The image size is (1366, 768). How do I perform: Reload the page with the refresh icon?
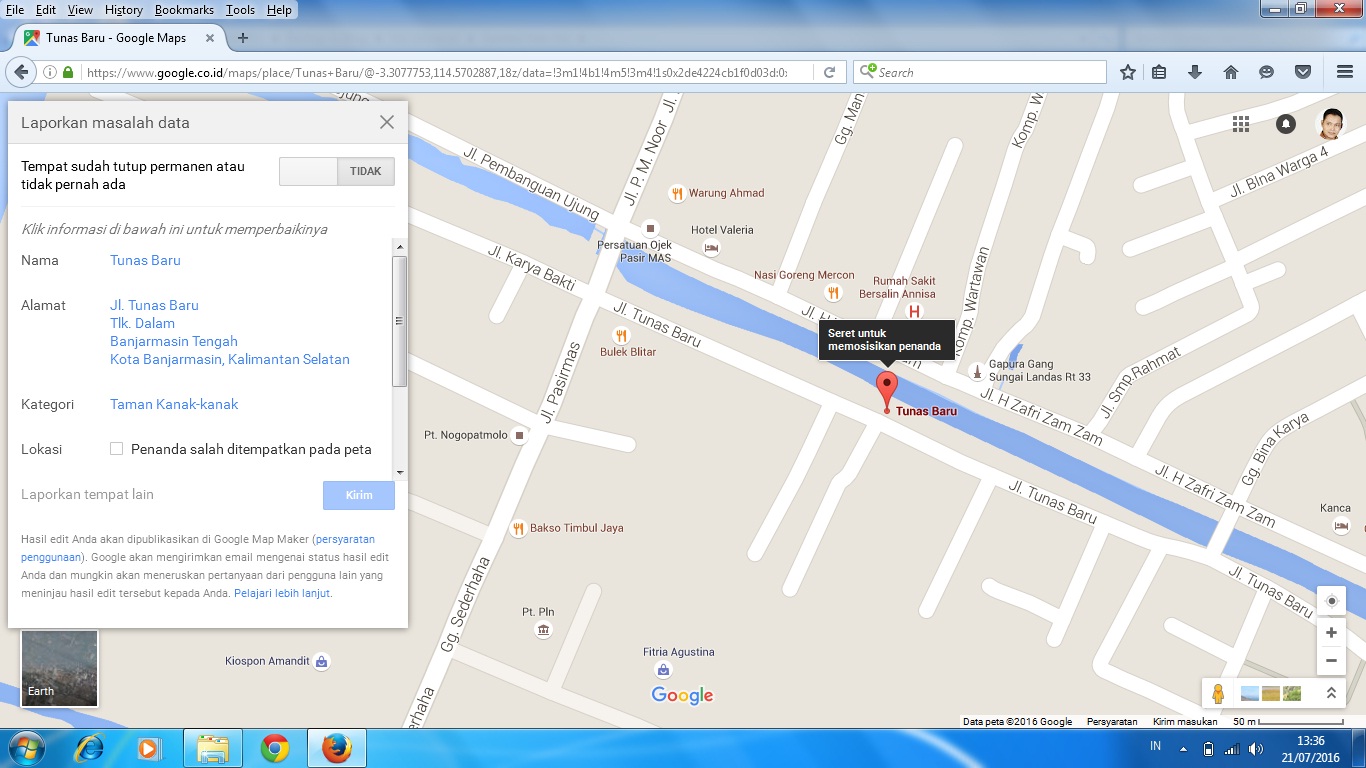(x=829, y=72)
